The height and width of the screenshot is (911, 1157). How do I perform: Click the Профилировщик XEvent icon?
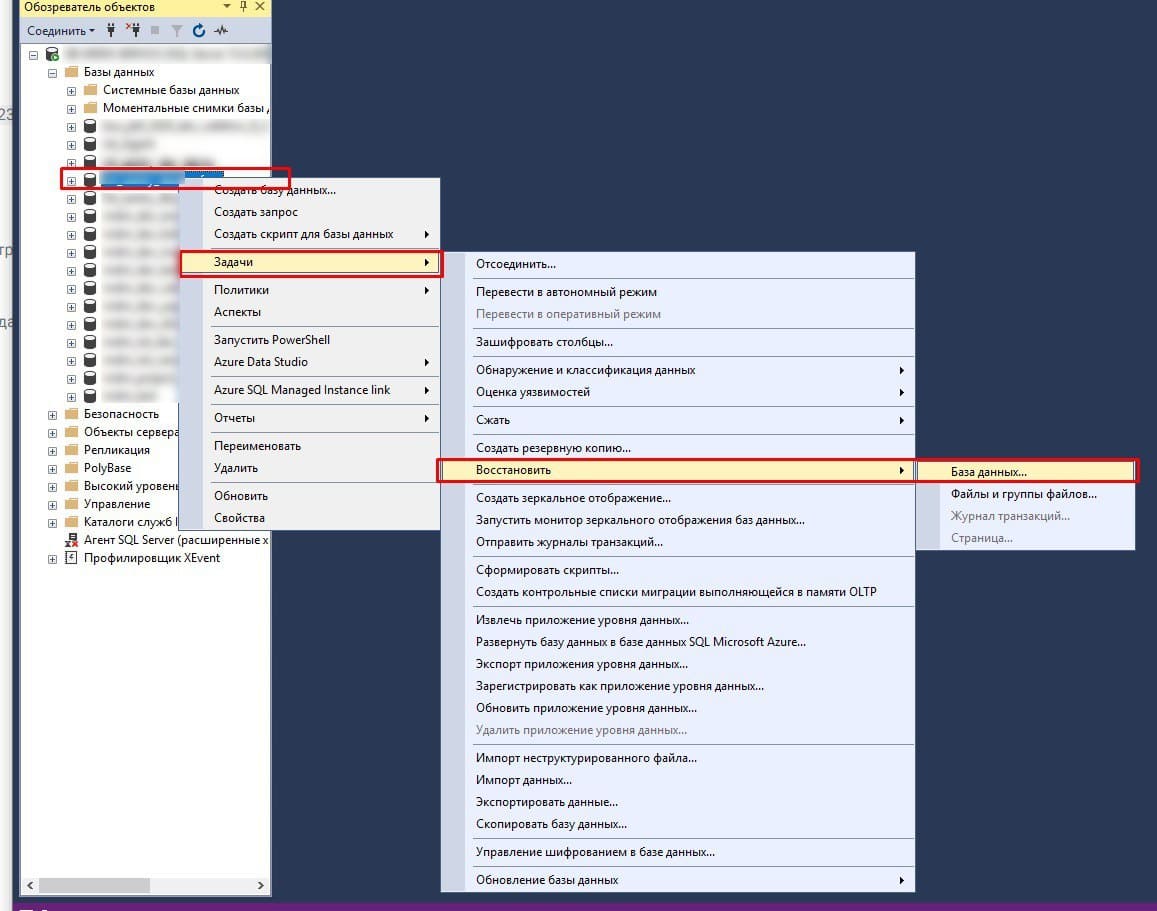click(x=71, y=558)
